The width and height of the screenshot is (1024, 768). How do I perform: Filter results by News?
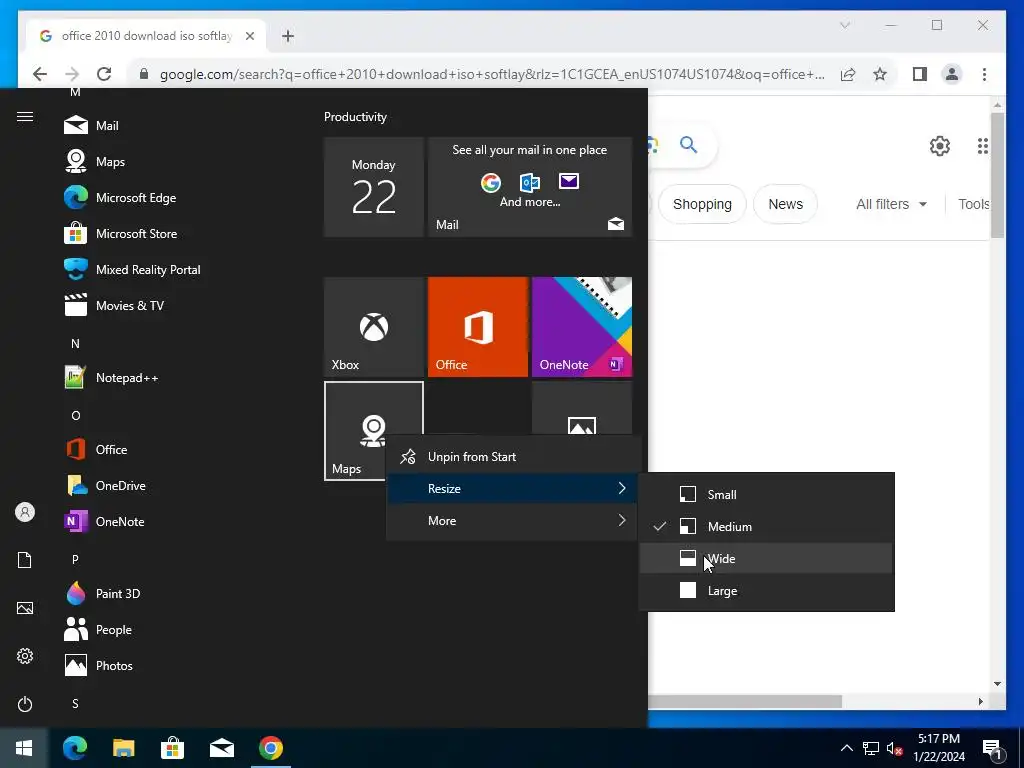click(785, 204)
